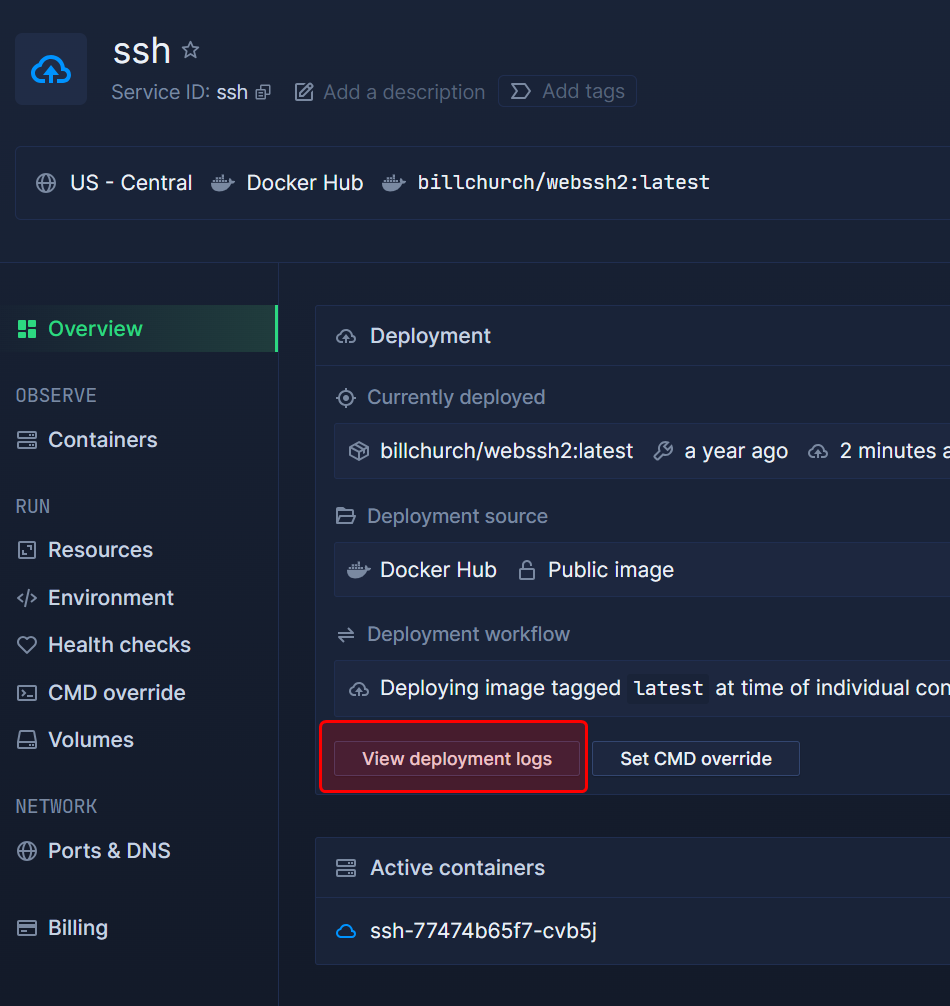
Task: Click the star icon next to ssh
Action: [190, 50]
